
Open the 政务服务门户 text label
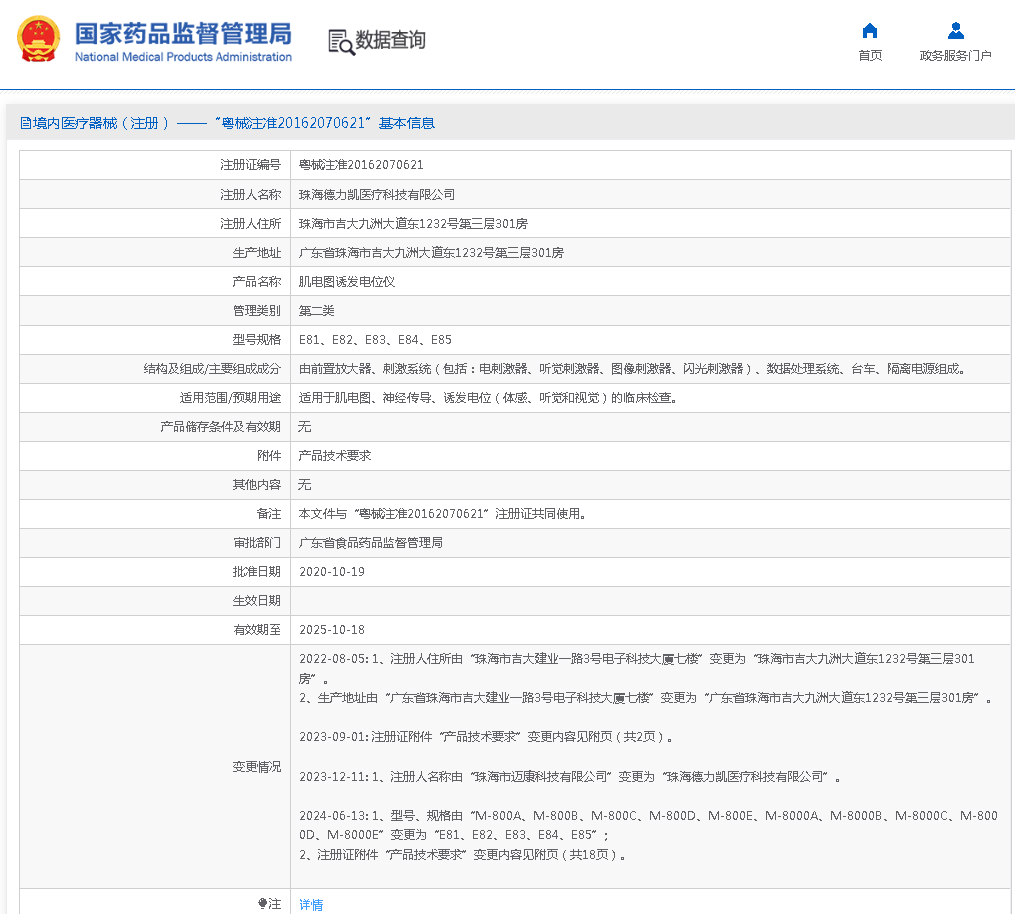(955, 56)
